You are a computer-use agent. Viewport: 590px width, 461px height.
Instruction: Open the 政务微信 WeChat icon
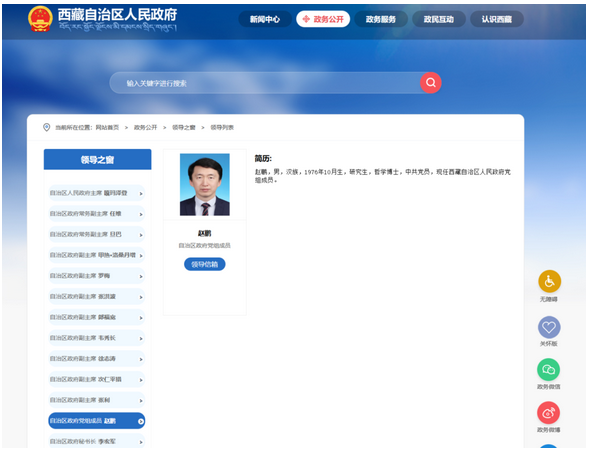coord(548,370)
